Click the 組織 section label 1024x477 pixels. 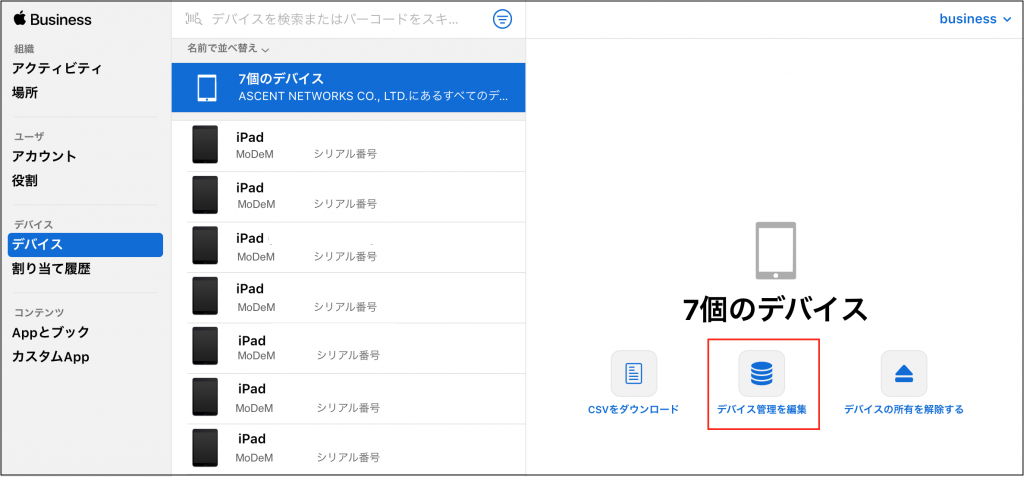pyautogui.click(x=24, y=48)
